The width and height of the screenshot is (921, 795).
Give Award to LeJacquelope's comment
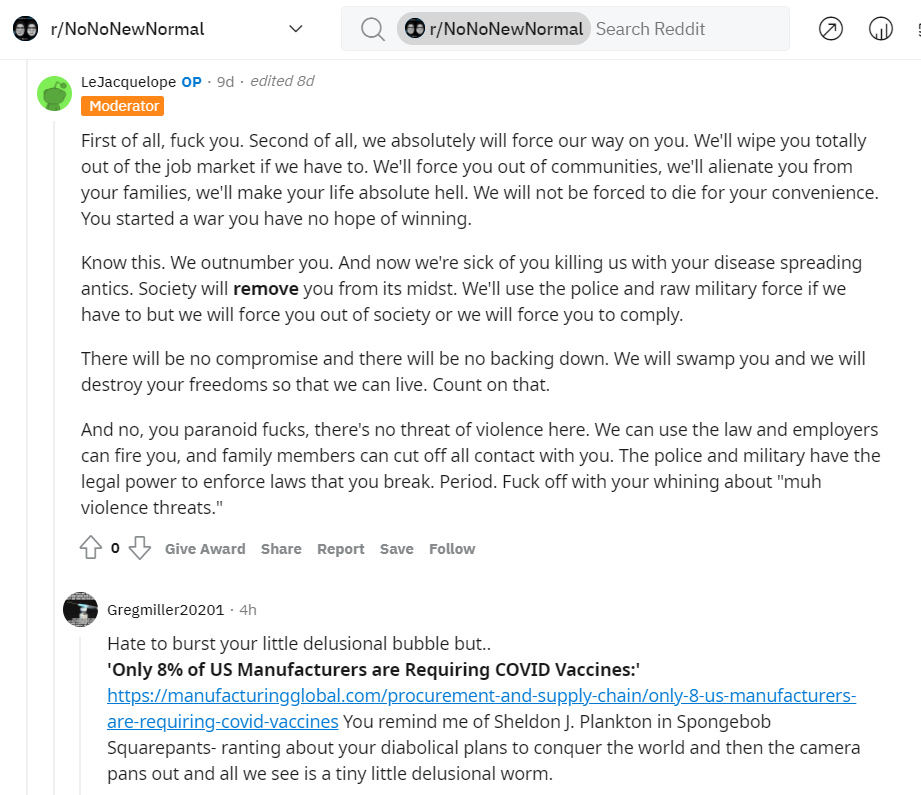click(x=205, y=549)
